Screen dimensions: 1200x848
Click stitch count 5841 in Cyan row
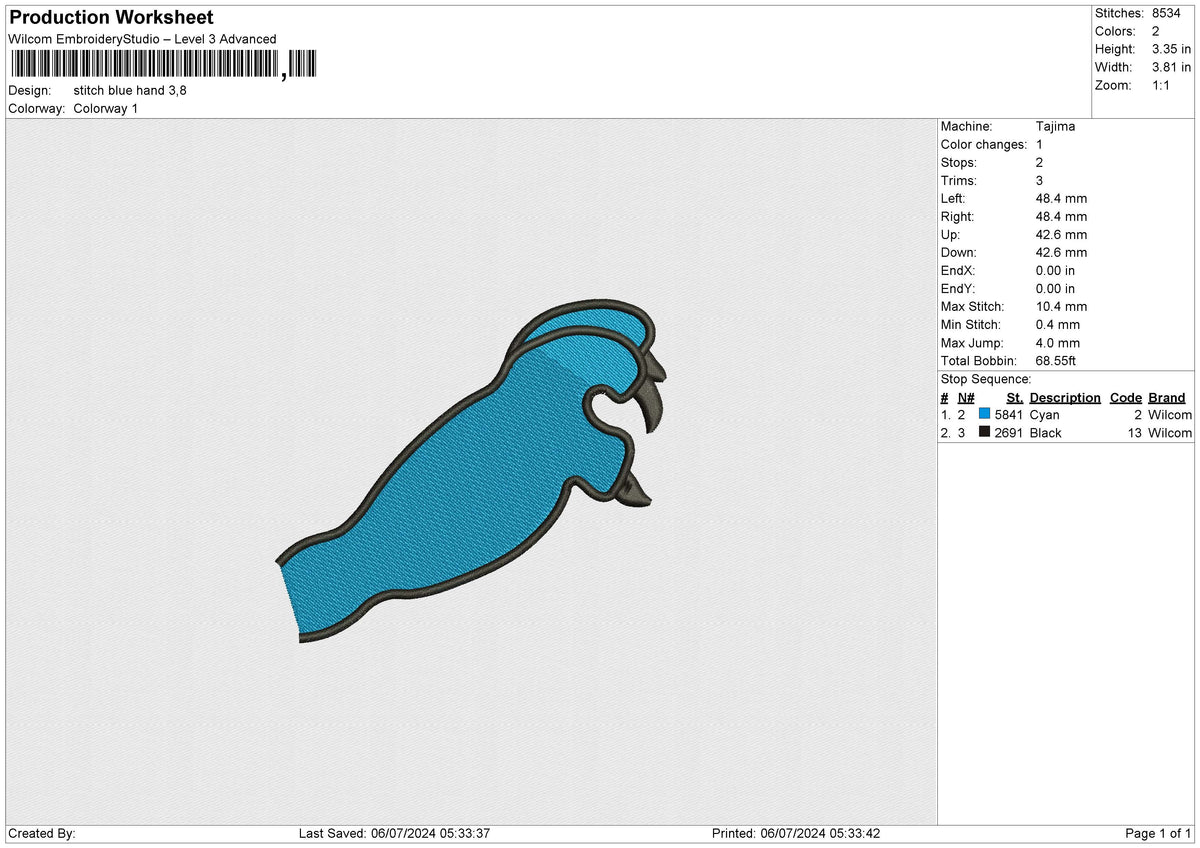click(1009, 414)
